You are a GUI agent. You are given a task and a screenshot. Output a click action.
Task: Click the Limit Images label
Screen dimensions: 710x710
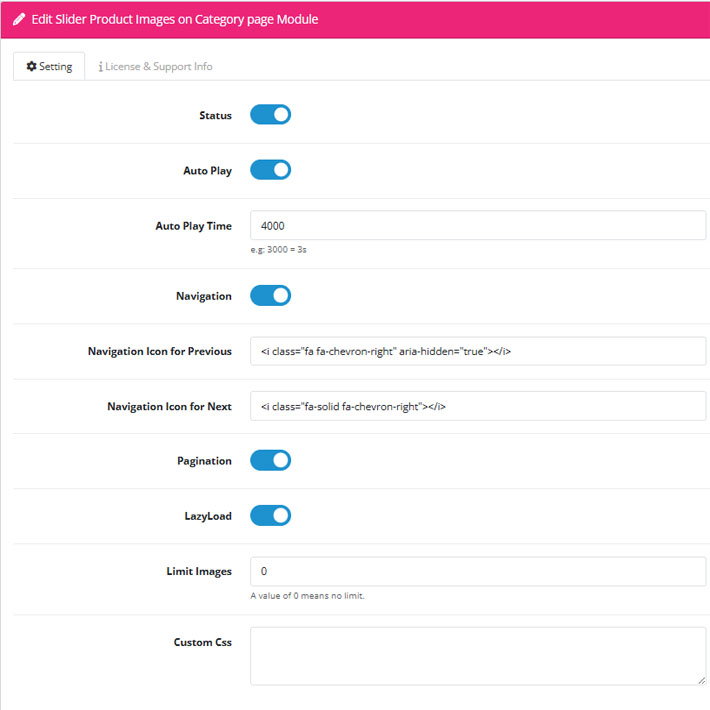pos(199,571)
